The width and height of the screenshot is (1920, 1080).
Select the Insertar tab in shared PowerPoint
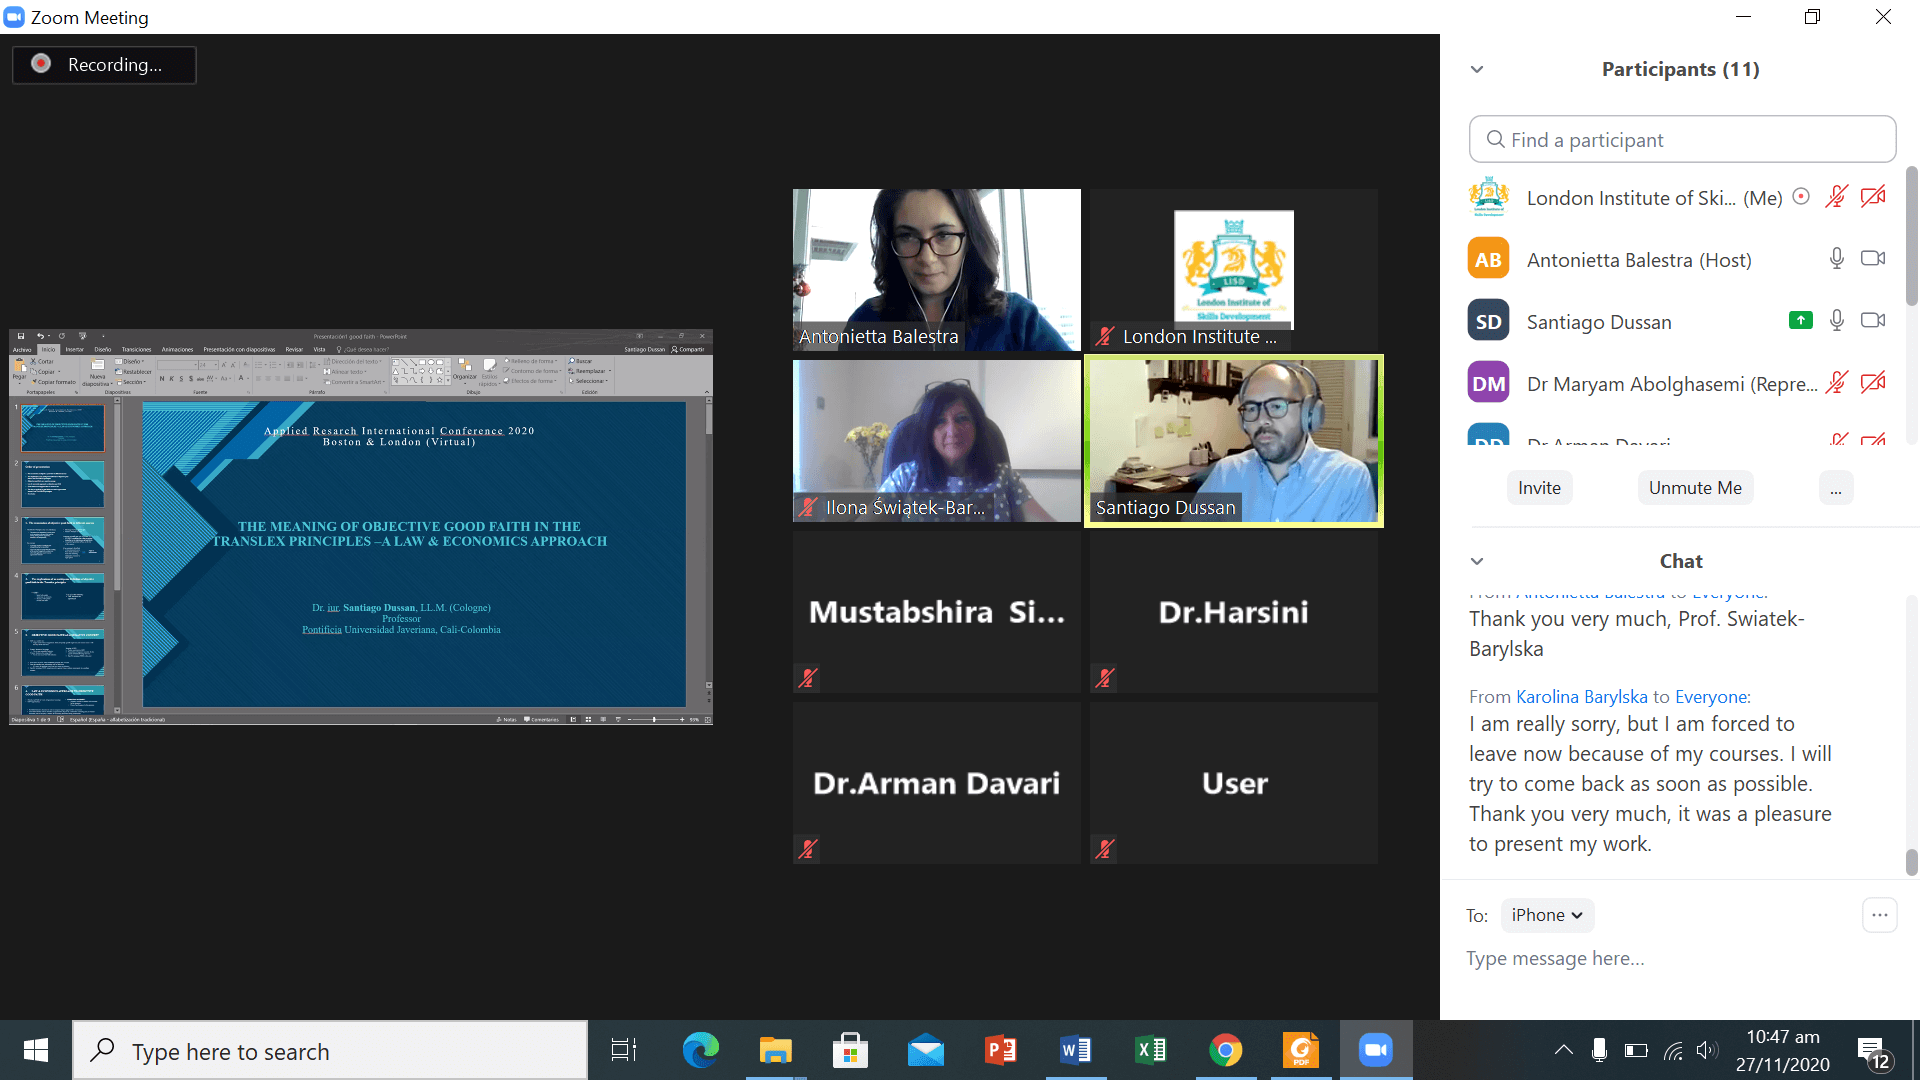click(75, 349)
